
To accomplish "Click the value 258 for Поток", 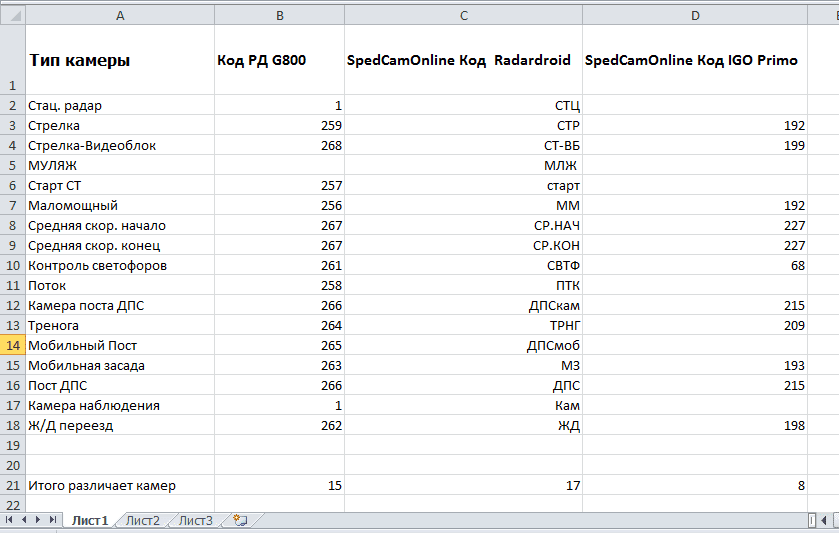I will click(x=279, y=285).
